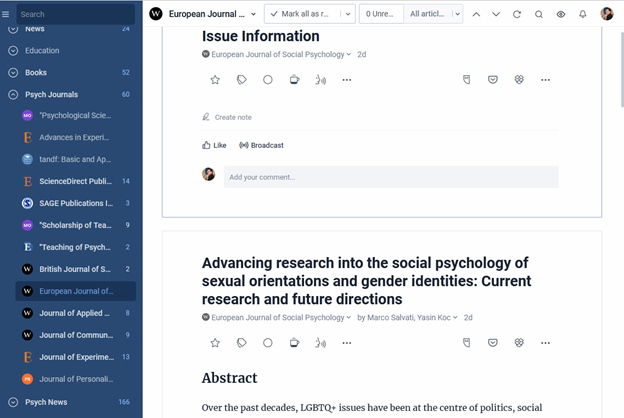Click Create note link

pyautogui.click(x=227, y=117)
